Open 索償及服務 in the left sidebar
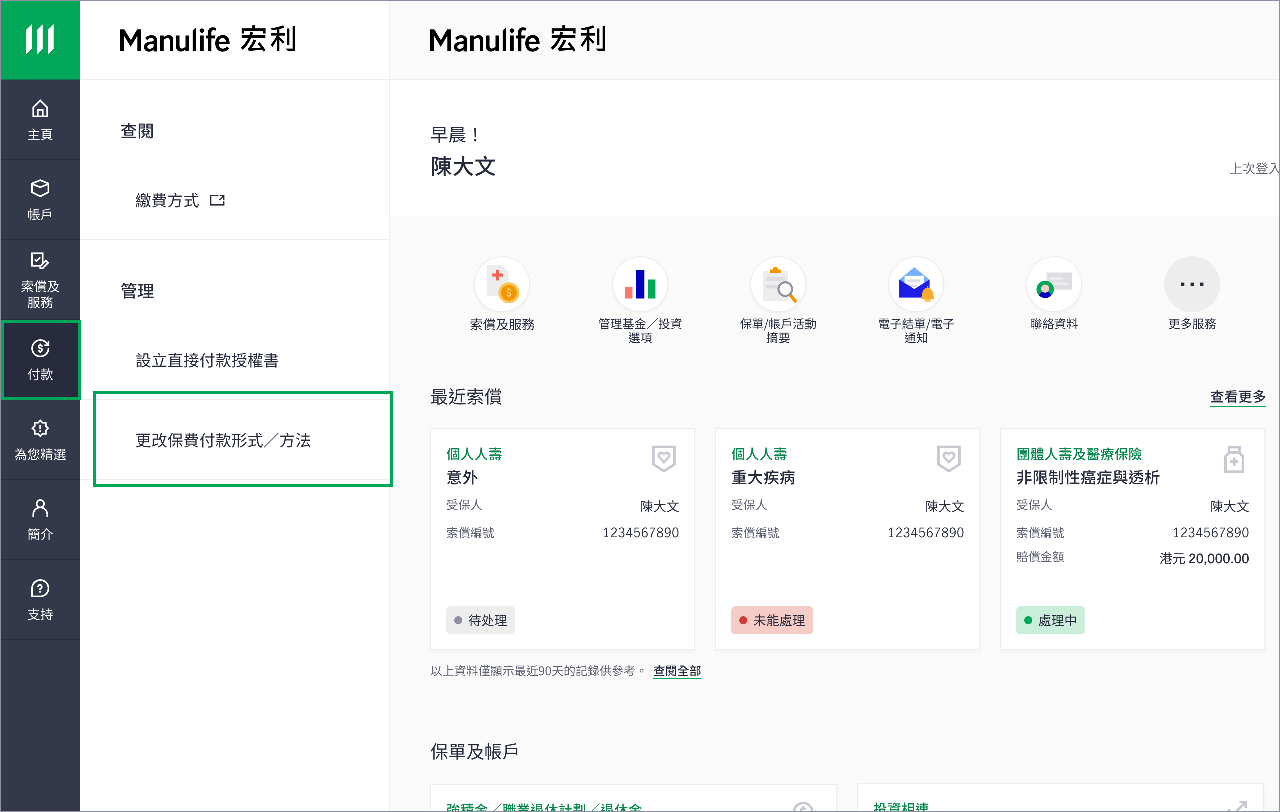 pyautogui.click(x=40, y=280)
